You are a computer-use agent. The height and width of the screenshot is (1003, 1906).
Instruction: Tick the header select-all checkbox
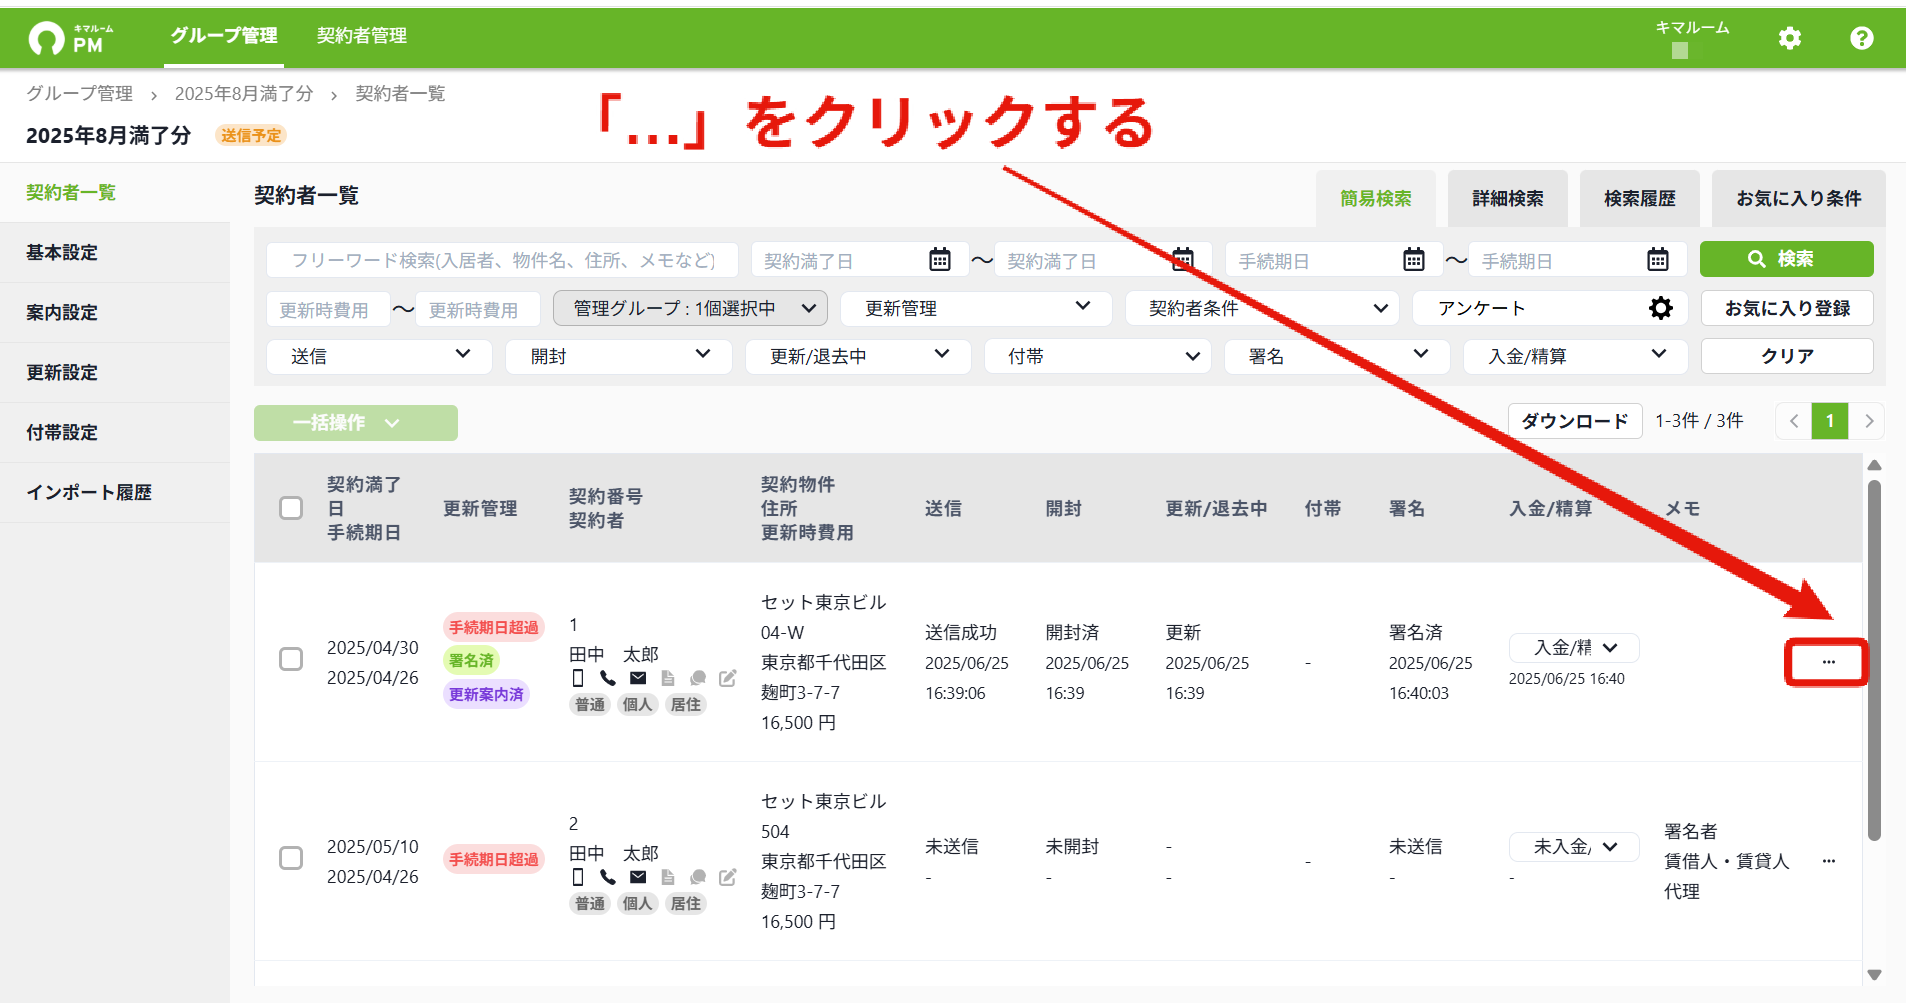coord(291,508)
